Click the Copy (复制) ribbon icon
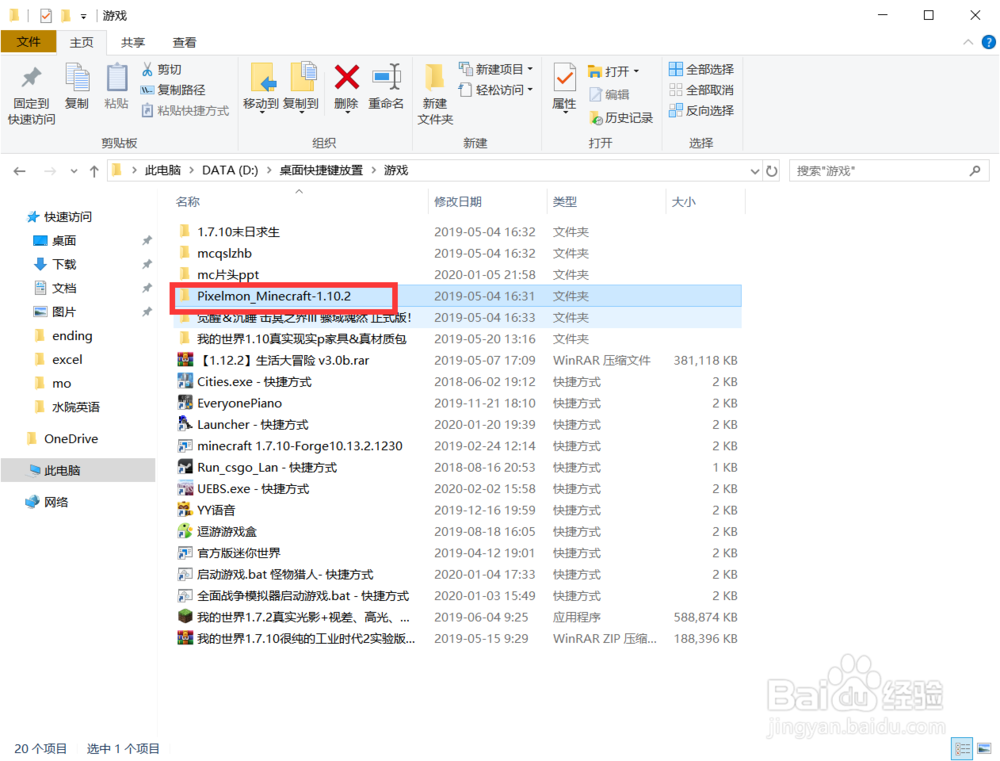The image size is (1000, 761). point(77,86)
